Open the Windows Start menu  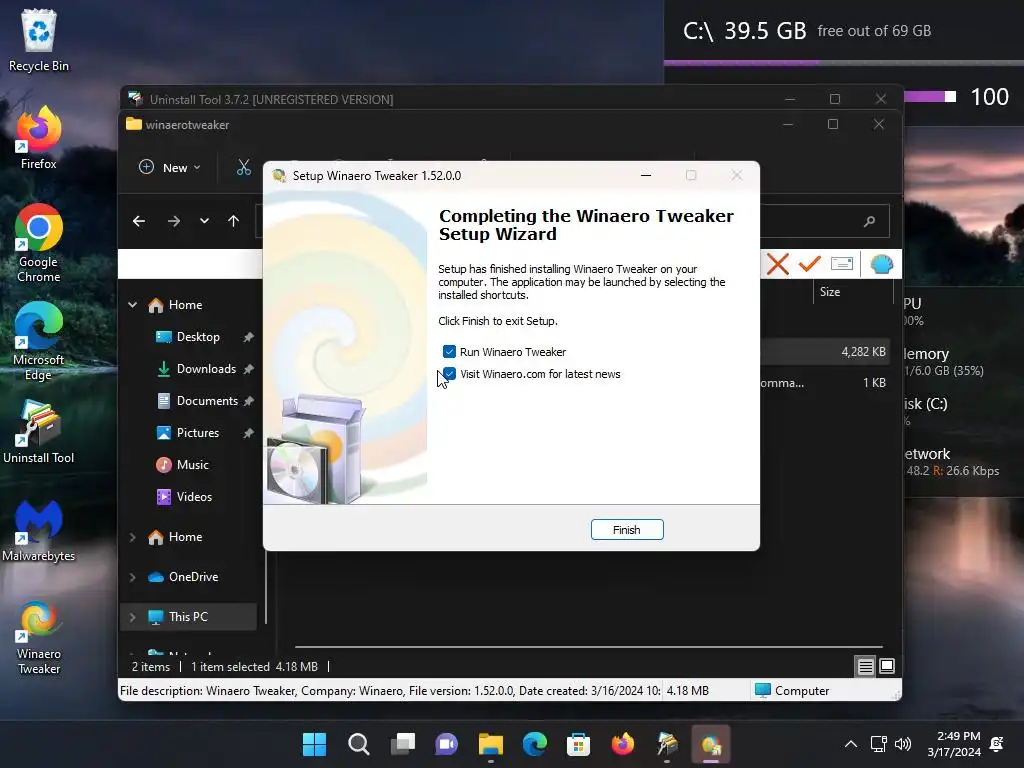coord(314,744)
